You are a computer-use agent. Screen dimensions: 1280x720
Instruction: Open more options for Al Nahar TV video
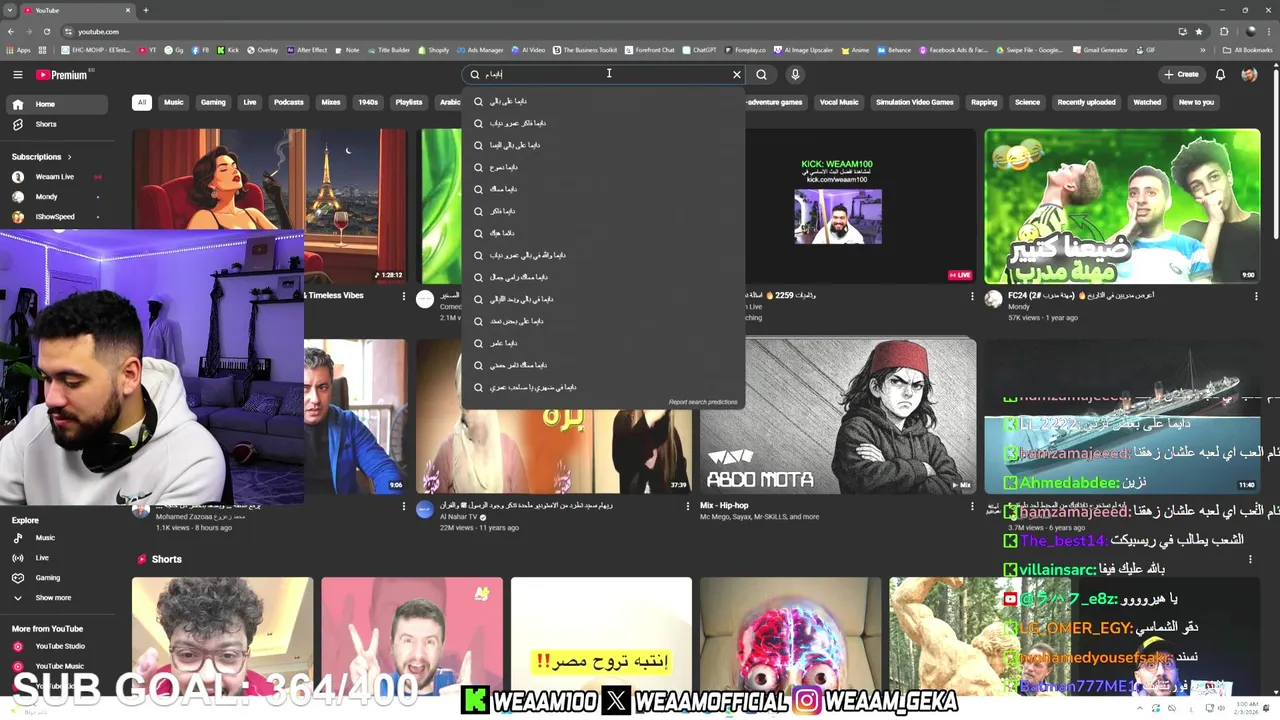click(688, 507)
